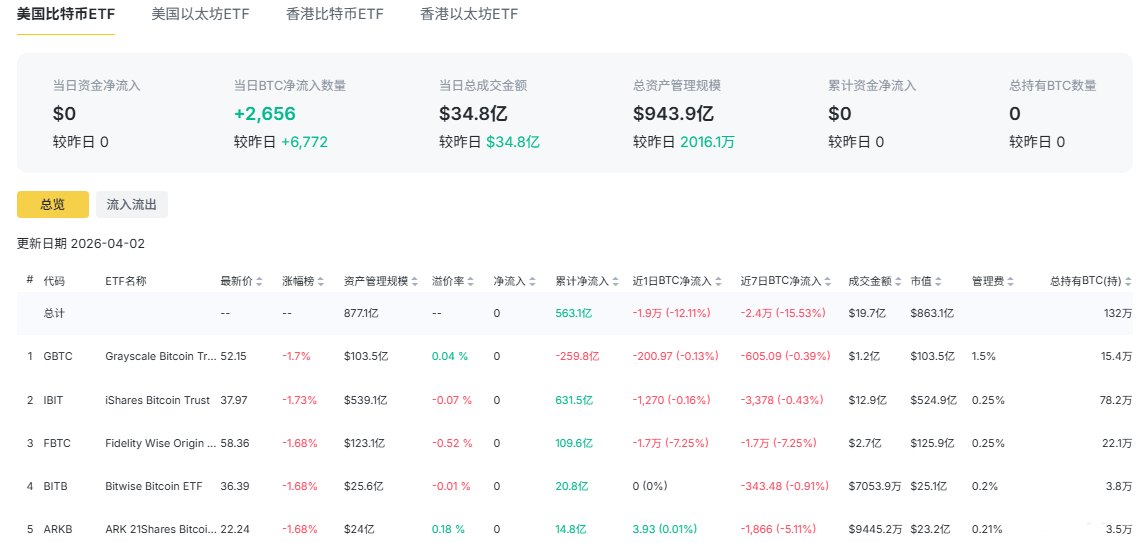Sort by 总持有BTC column arrows
The width and height of the screenshot is (1142, 543).
point(1129,281)
